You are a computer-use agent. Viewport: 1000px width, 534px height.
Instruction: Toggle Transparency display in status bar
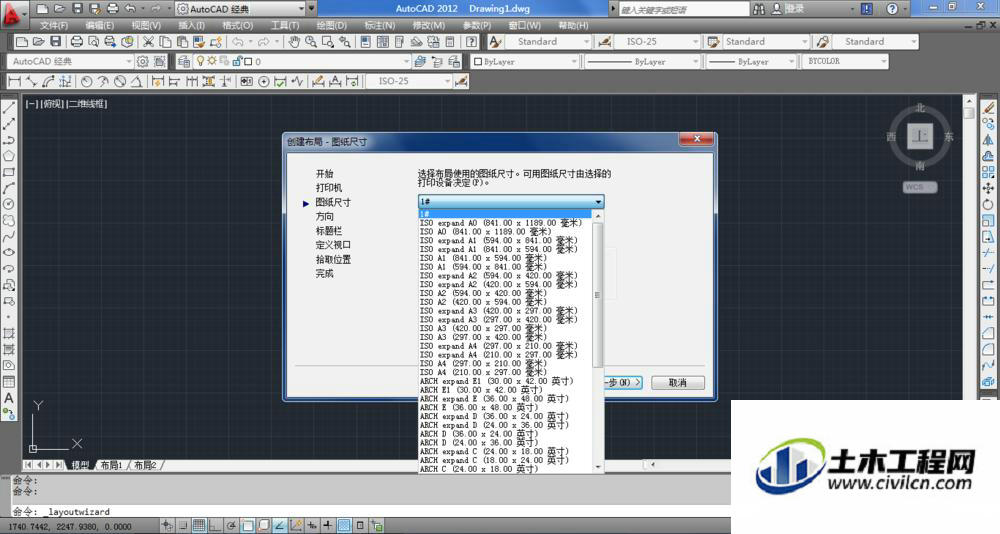click(344, 526)
